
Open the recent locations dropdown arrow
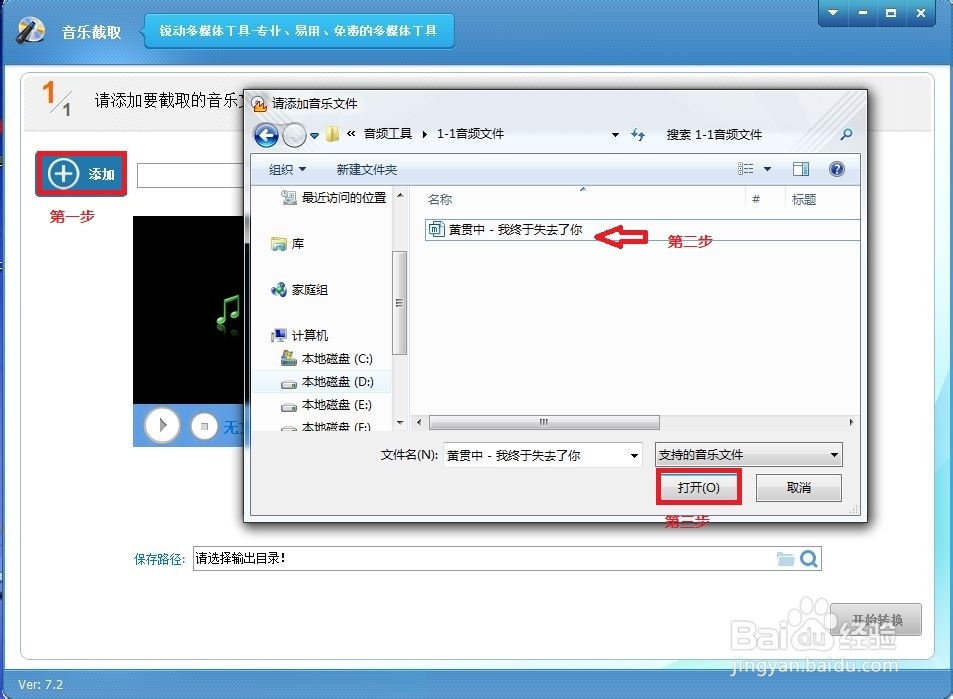pyautogui.click(x=314, y=135)
